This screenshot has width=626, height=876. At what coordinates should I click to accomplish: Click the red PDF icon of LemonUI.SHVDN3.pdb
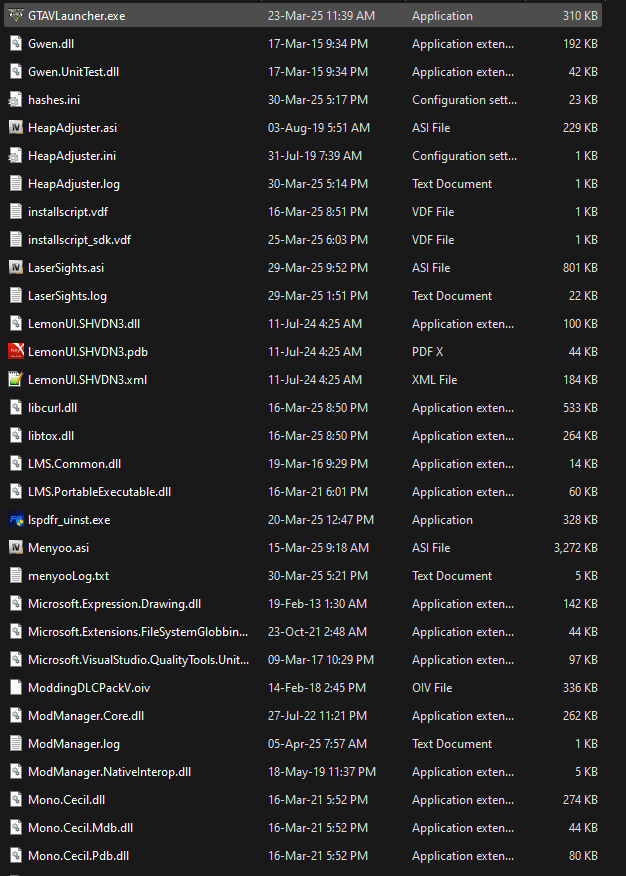coord(16,351)
